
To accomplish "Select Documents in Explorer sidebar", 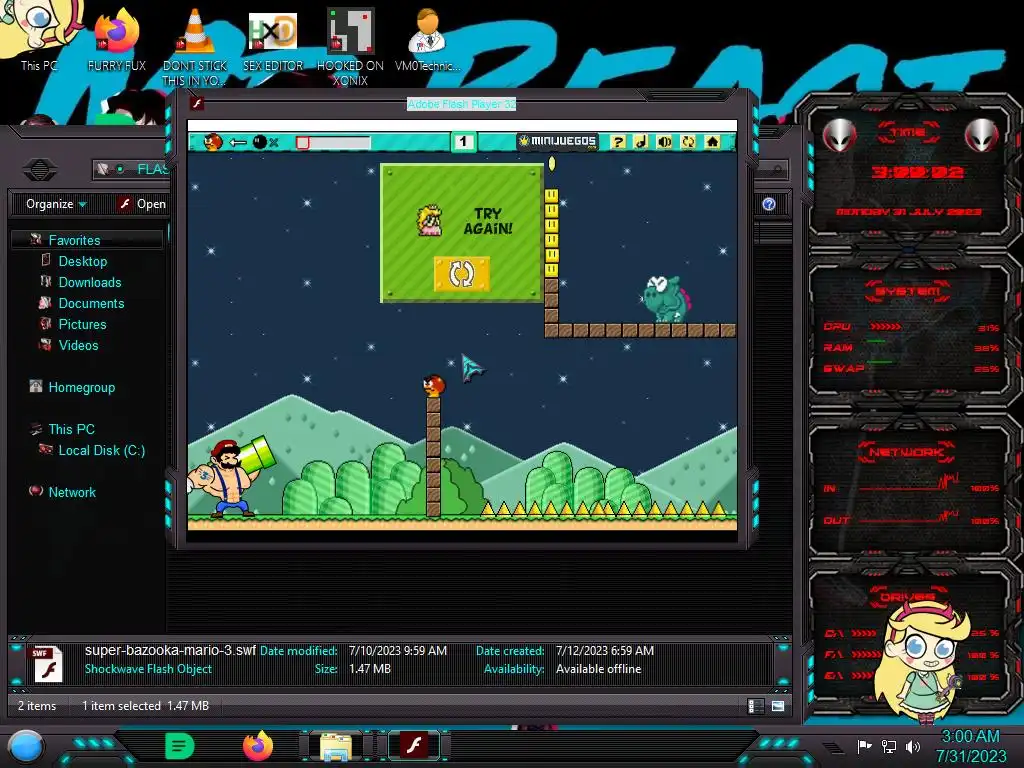I will point(91,303).
